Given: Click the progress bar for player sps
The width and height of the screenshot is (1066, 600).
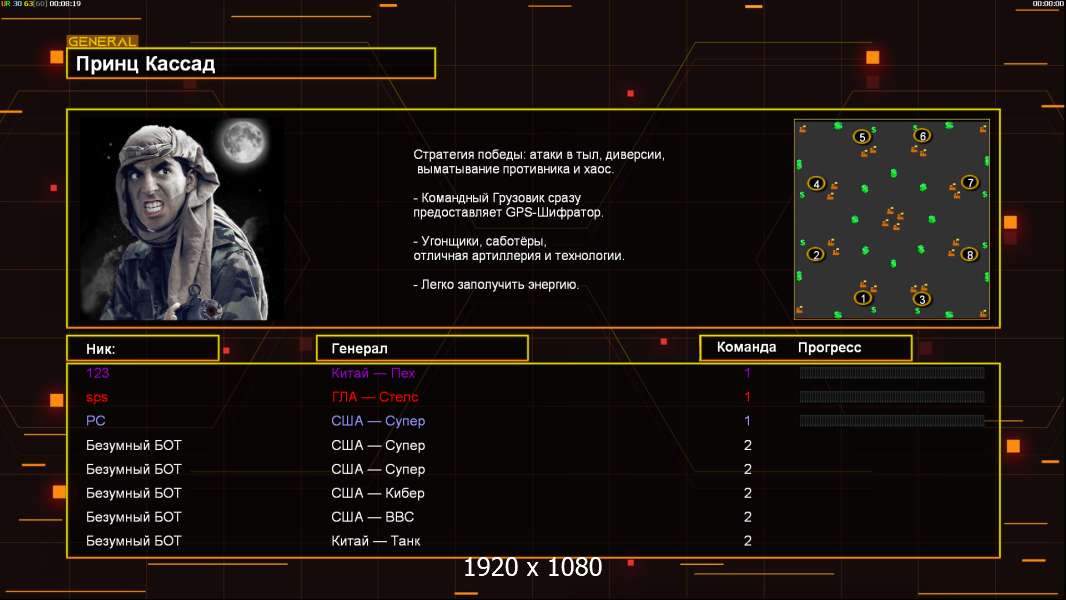Looking at the screenshot, I should 891,397.
